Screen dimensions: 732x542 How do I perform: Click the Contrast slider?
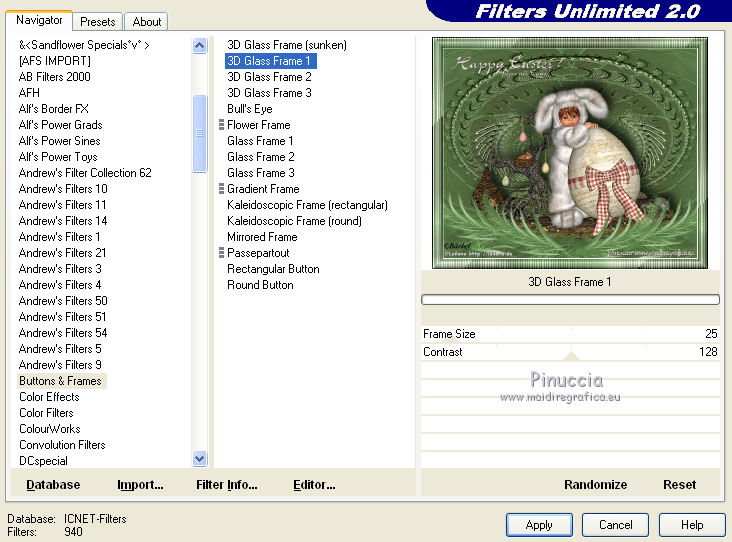coord(570,352)
